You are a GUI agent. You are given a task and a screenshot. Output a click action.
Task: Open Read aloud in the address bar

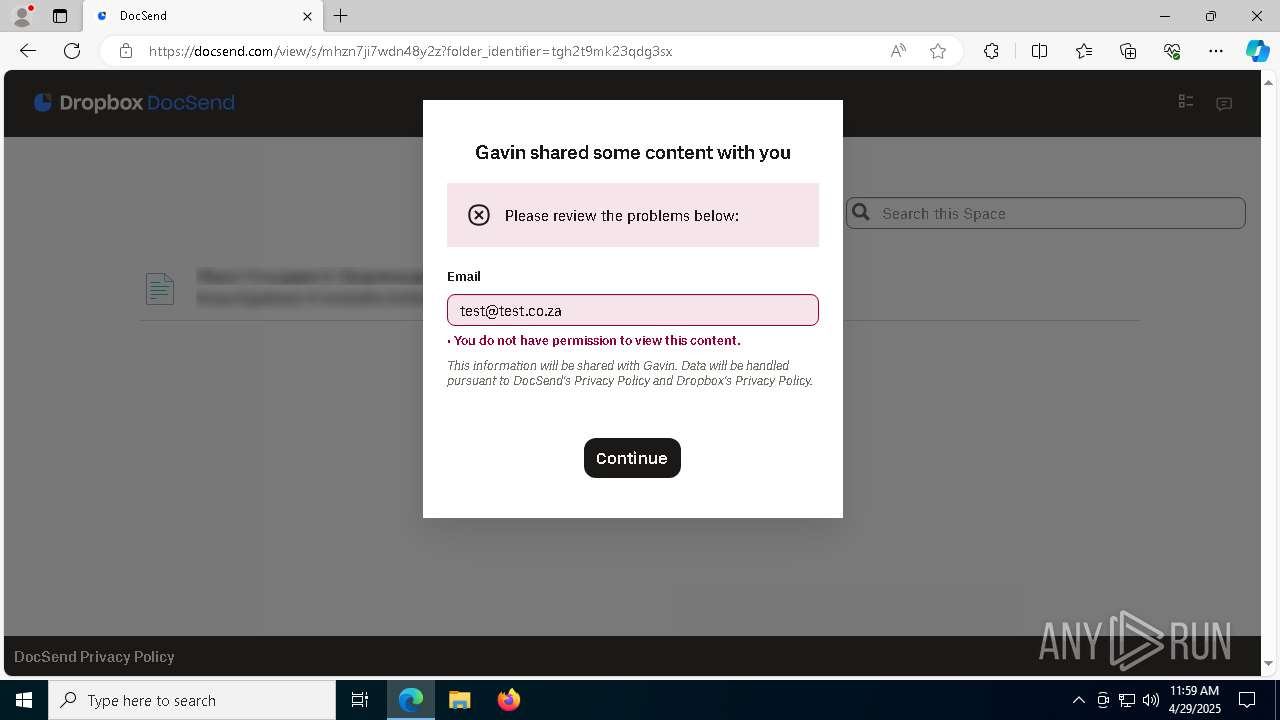[x=898, y=51]
